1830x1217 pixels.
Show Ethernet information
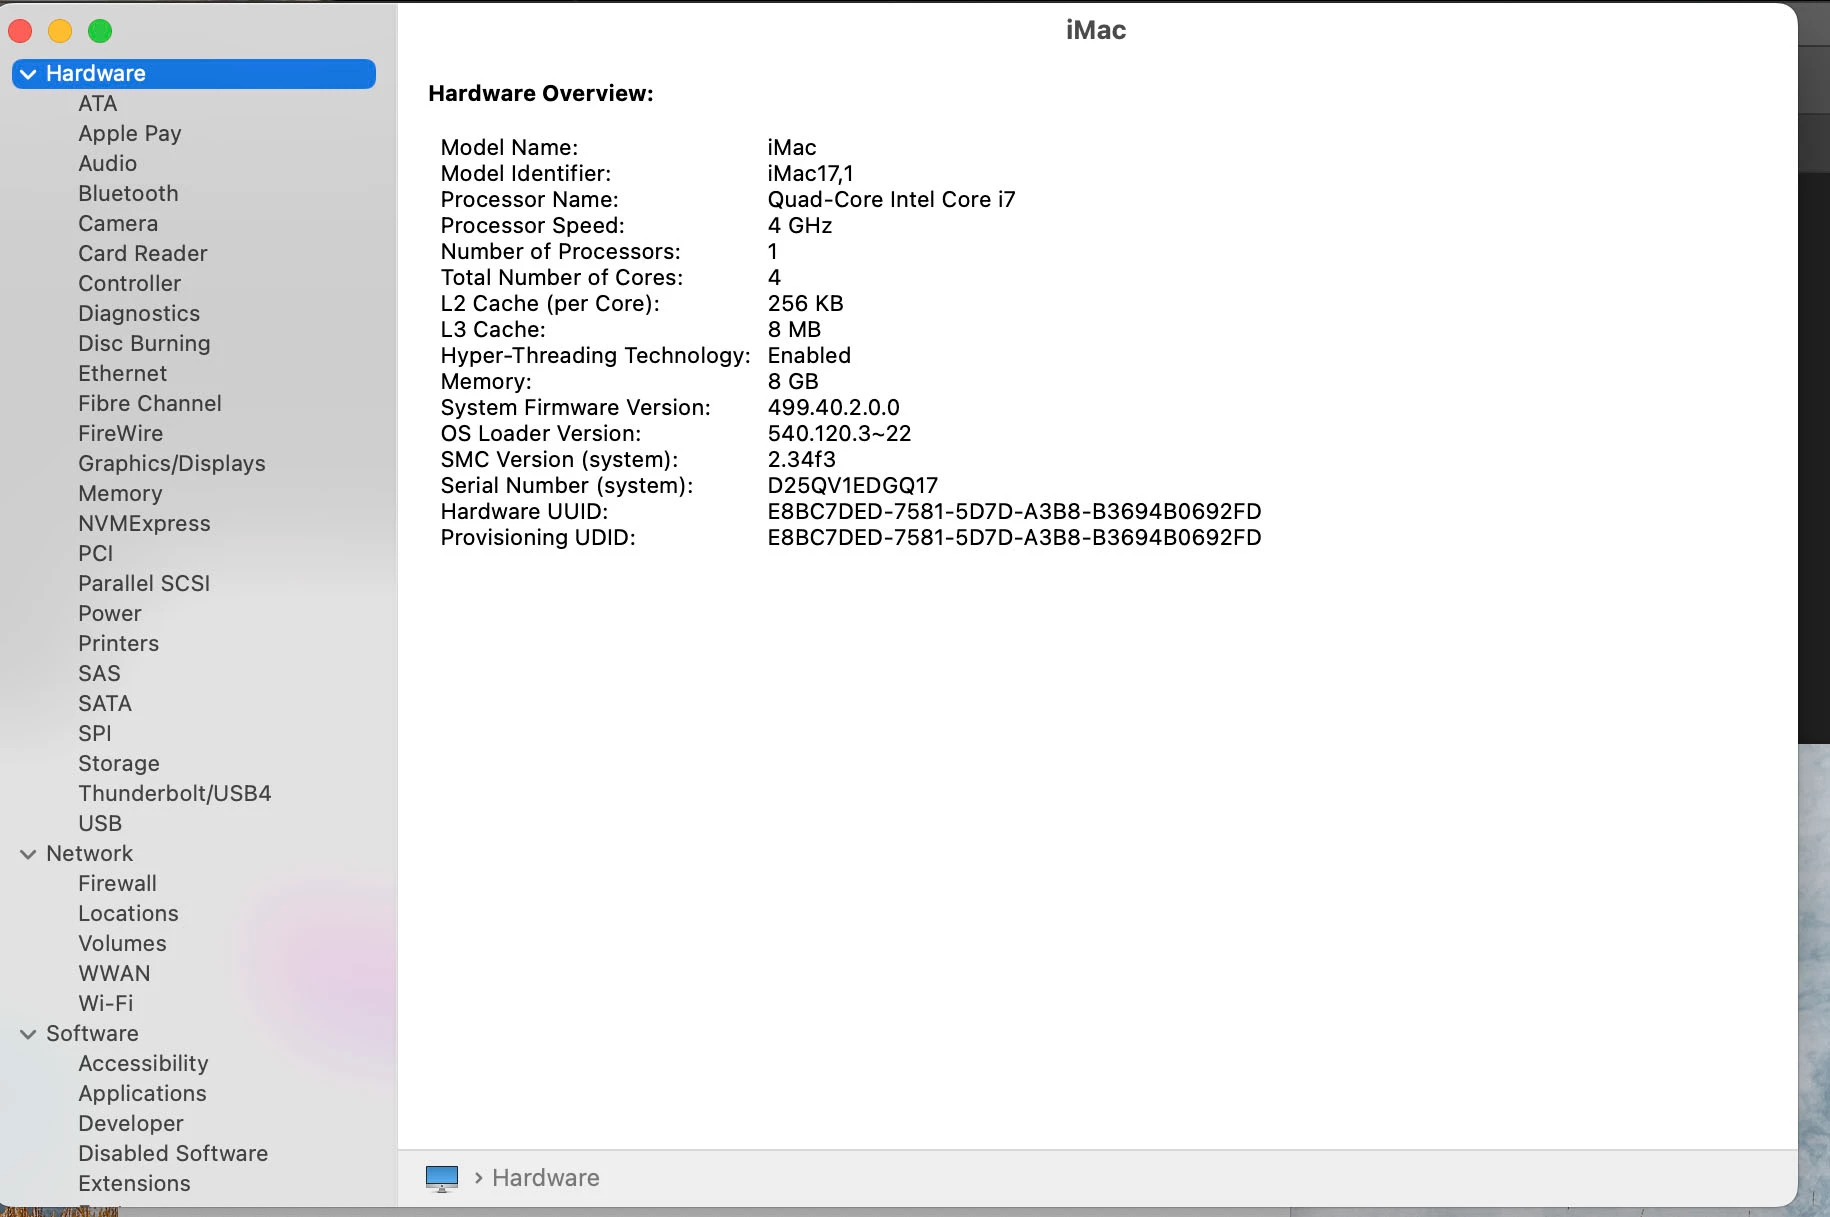[123, 374]
